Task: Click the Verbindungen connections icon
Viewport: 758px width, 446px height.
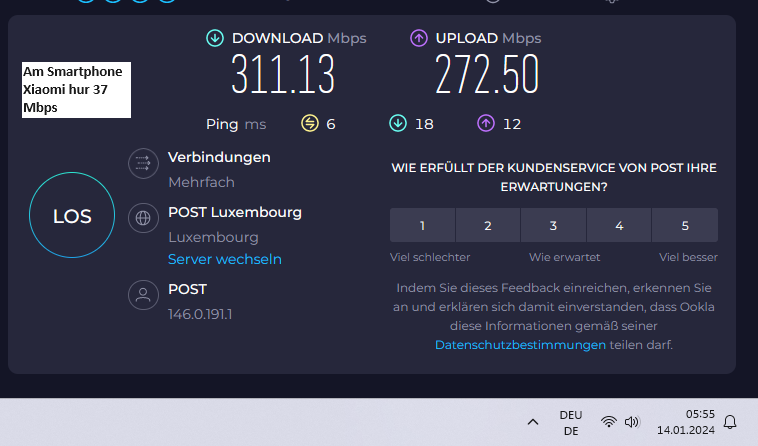Action: pos(143,163)
